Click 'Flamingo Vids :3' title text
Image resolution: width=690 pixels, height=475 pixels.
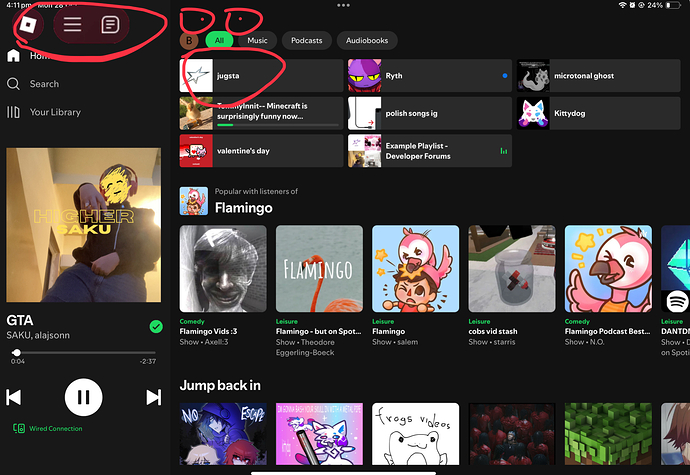[x=208, y=331]
